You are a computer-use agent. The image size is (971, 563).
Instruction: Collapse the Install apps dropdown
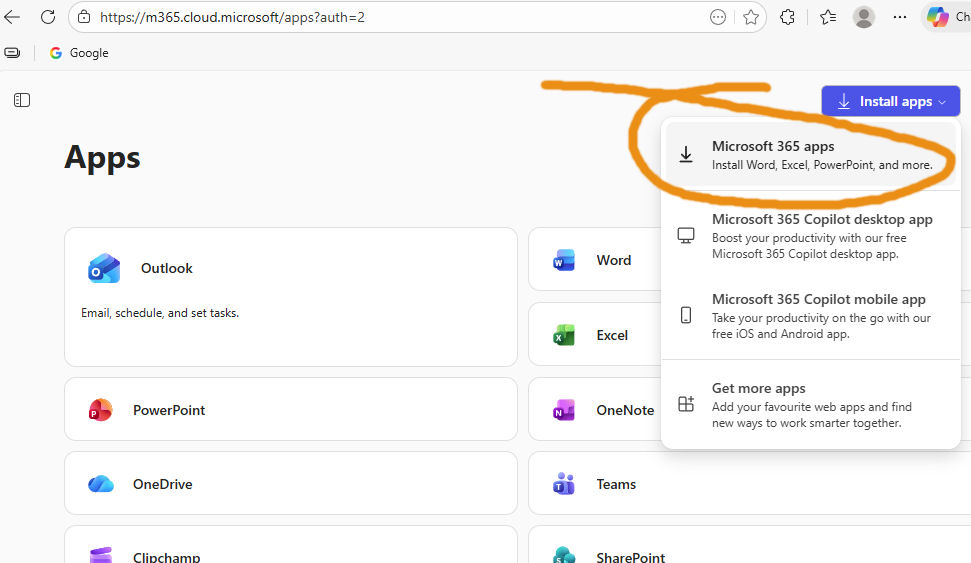(890, 101)
